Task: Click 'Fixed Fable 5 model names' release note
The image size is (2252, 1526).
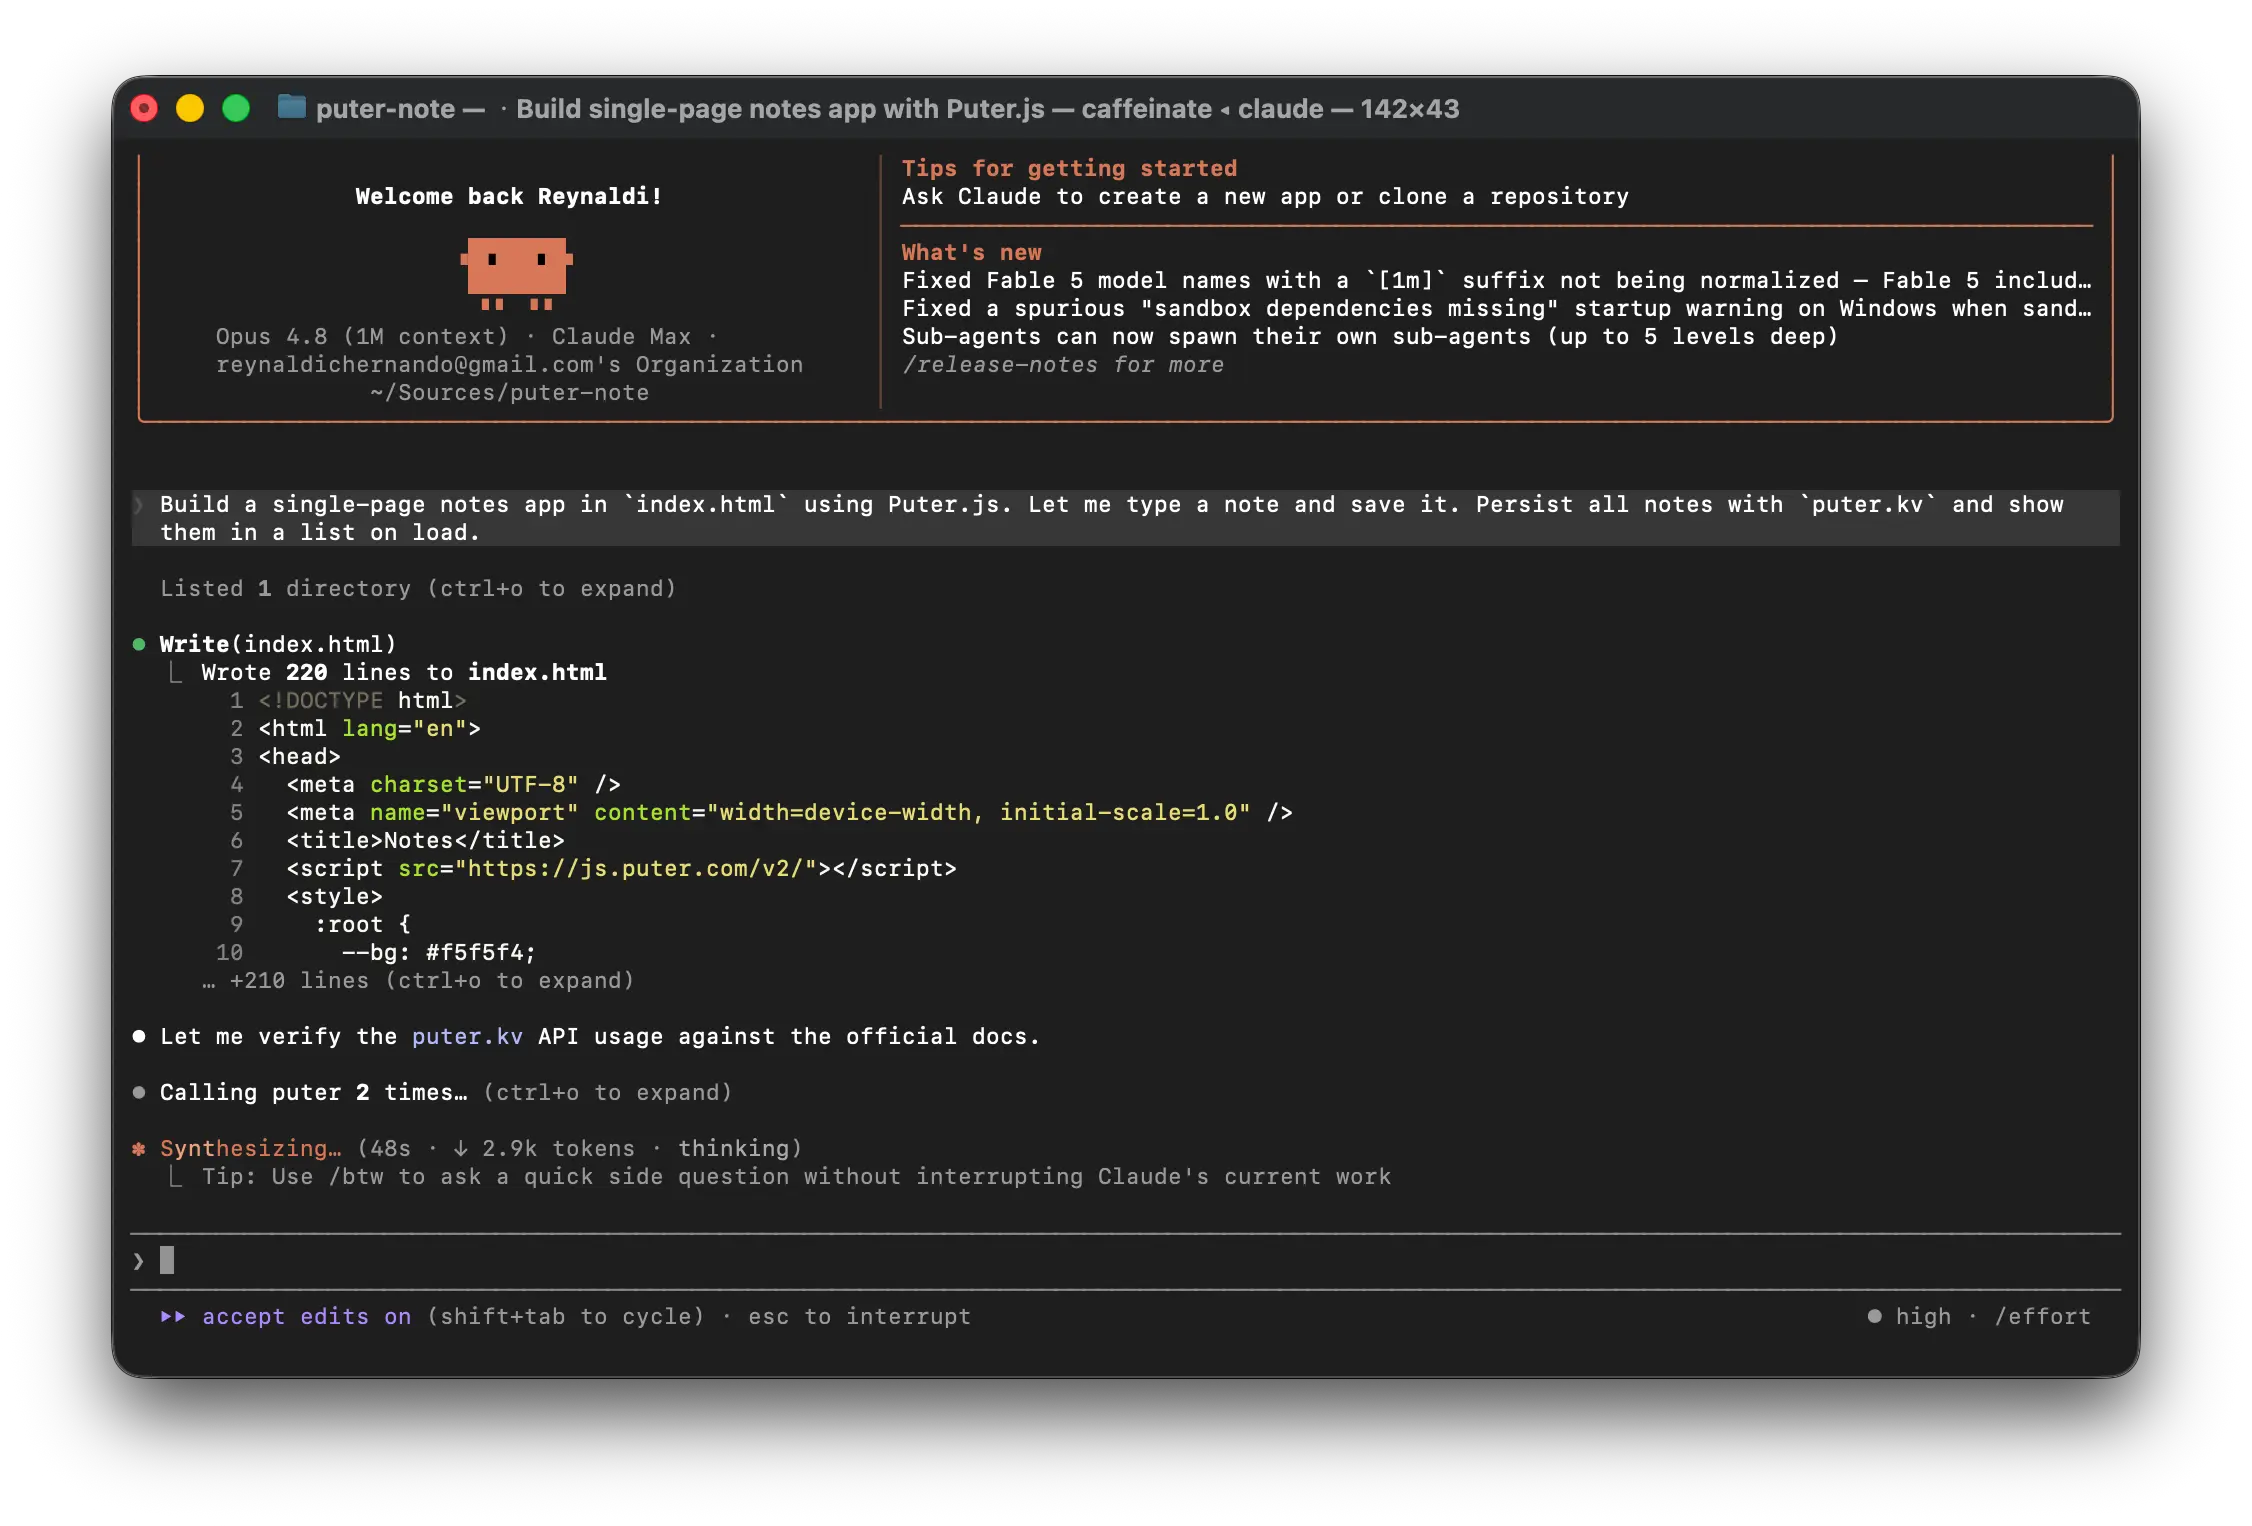Action: coord(1496,281)
